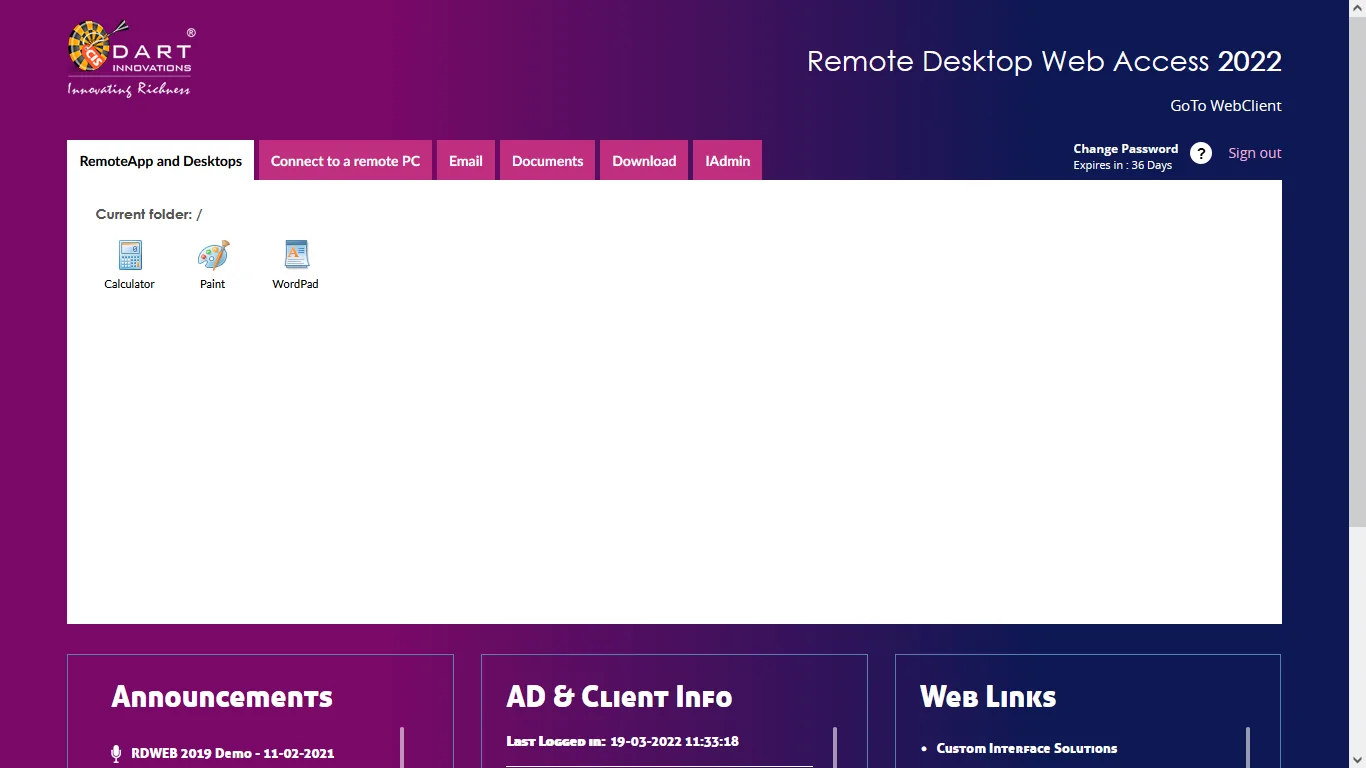Open the Paint app icon
This screenshot has width=1366, height=768.
213,255
